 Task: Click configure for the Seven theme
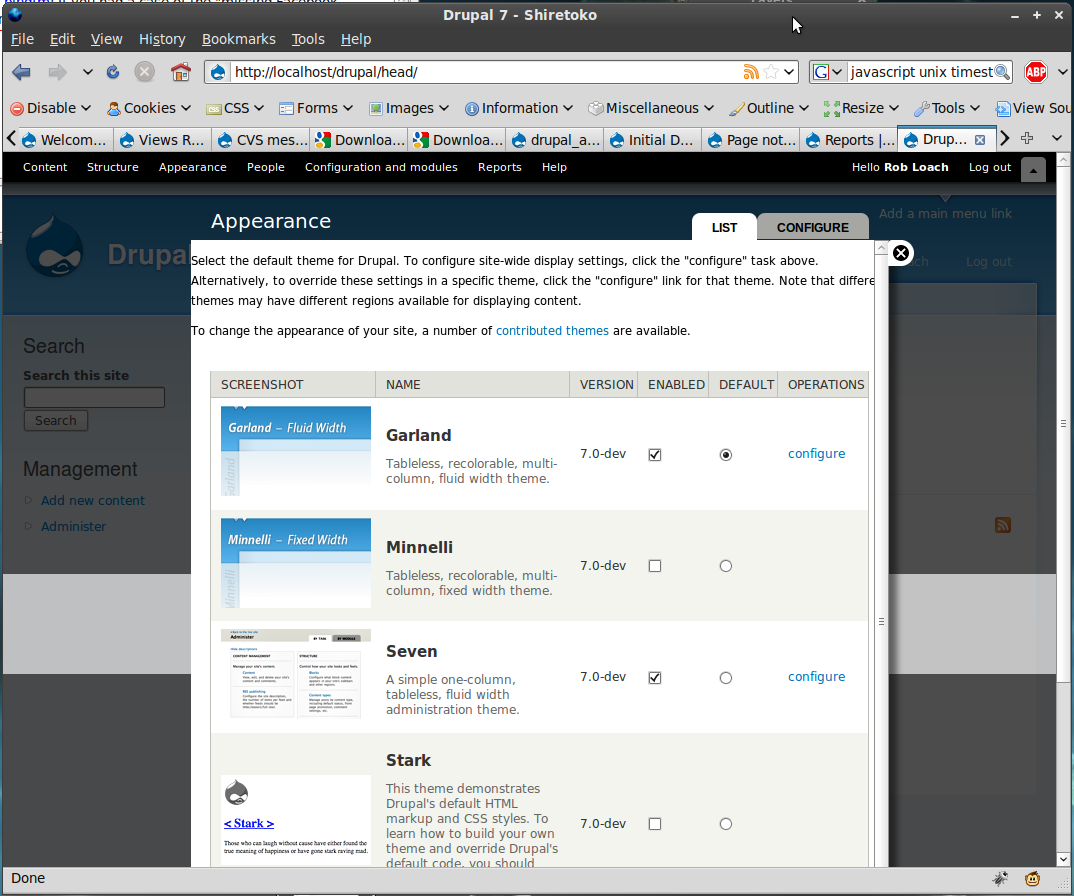pyautogui.click(x=816, y=676)
